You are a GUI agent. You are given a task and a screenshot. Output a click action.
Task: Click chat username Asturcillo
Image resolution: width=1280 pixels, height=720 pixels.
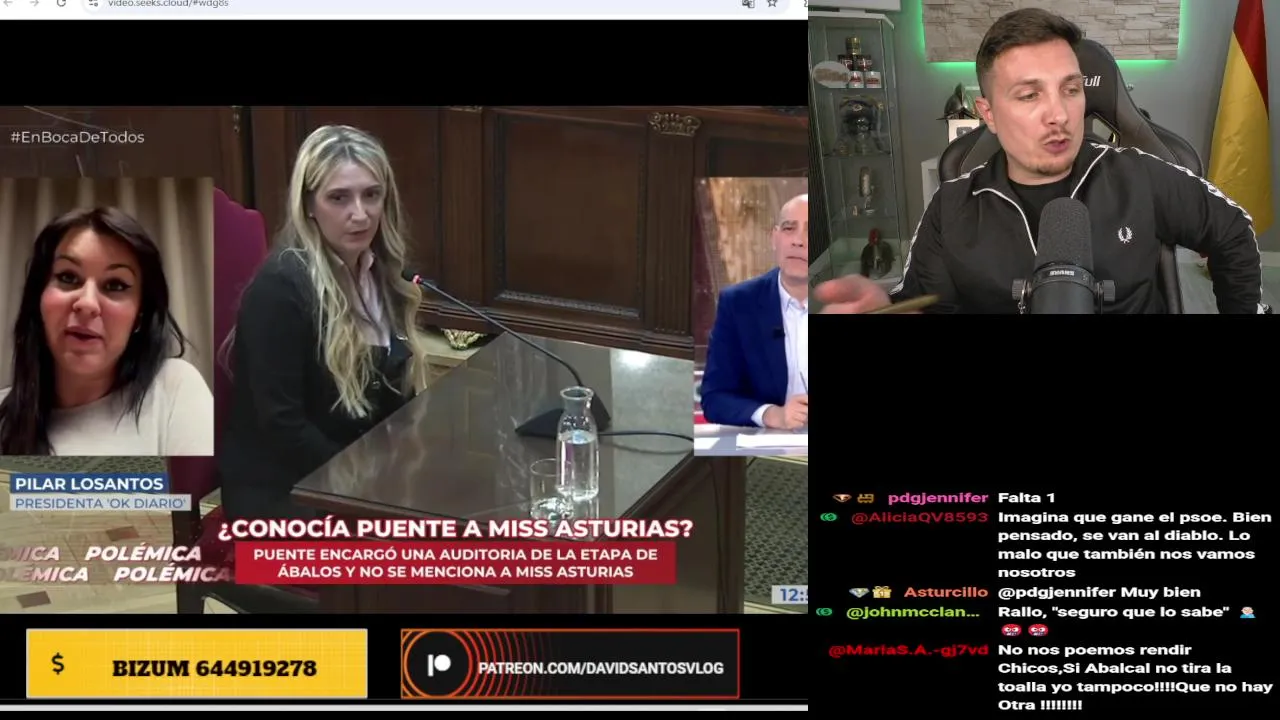click(946, 592)
